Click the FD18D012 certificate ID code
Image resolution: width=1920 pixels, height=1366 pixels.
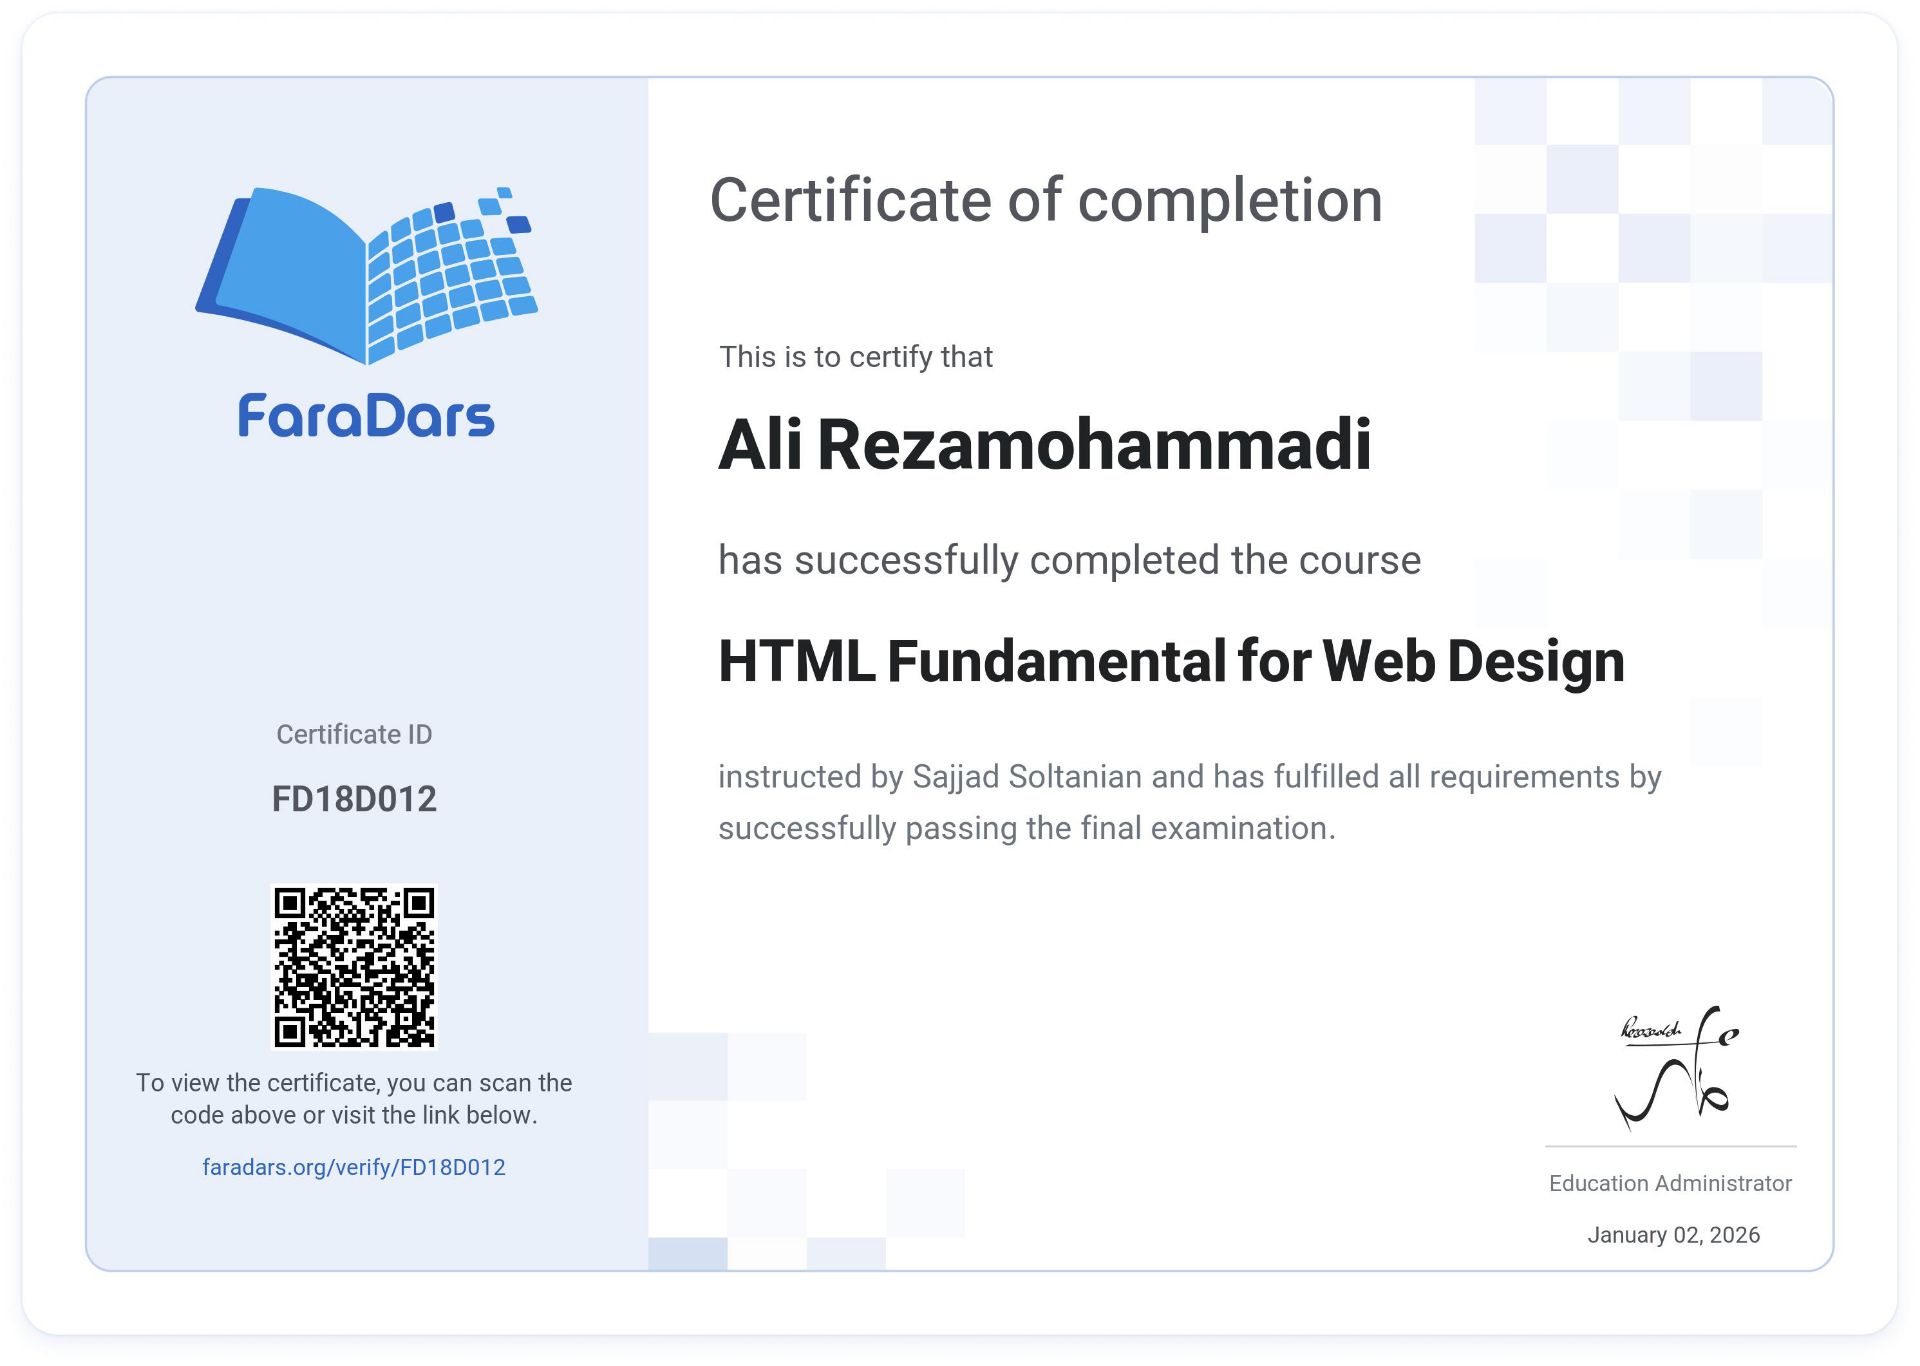coord(354,799)
